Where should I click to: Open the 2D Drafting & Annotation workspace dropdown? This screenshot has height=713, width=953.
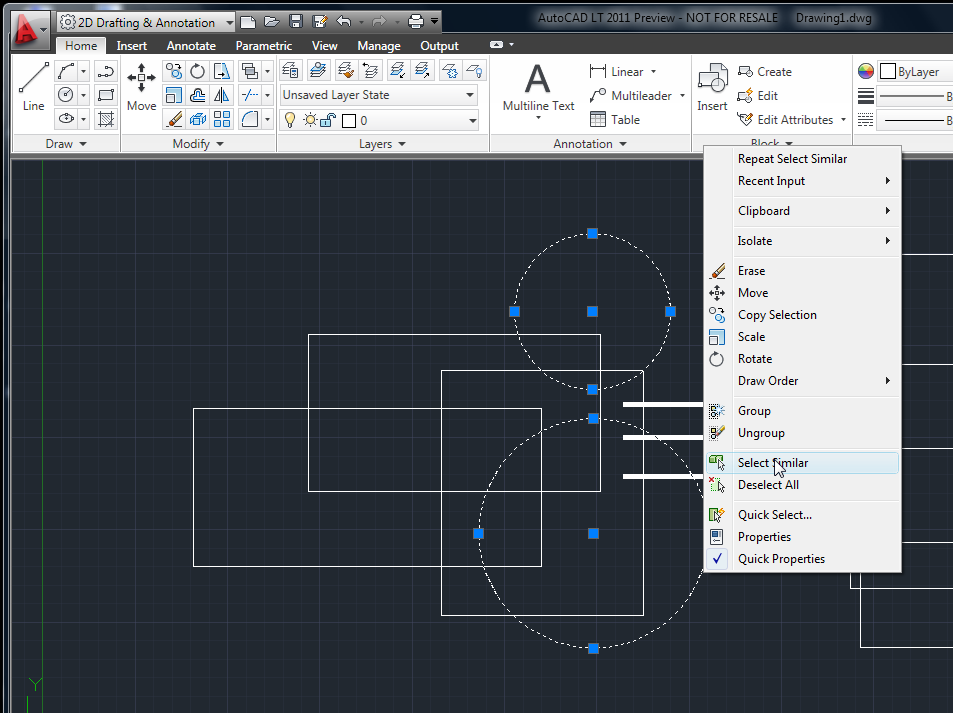(x=228, y=20)
